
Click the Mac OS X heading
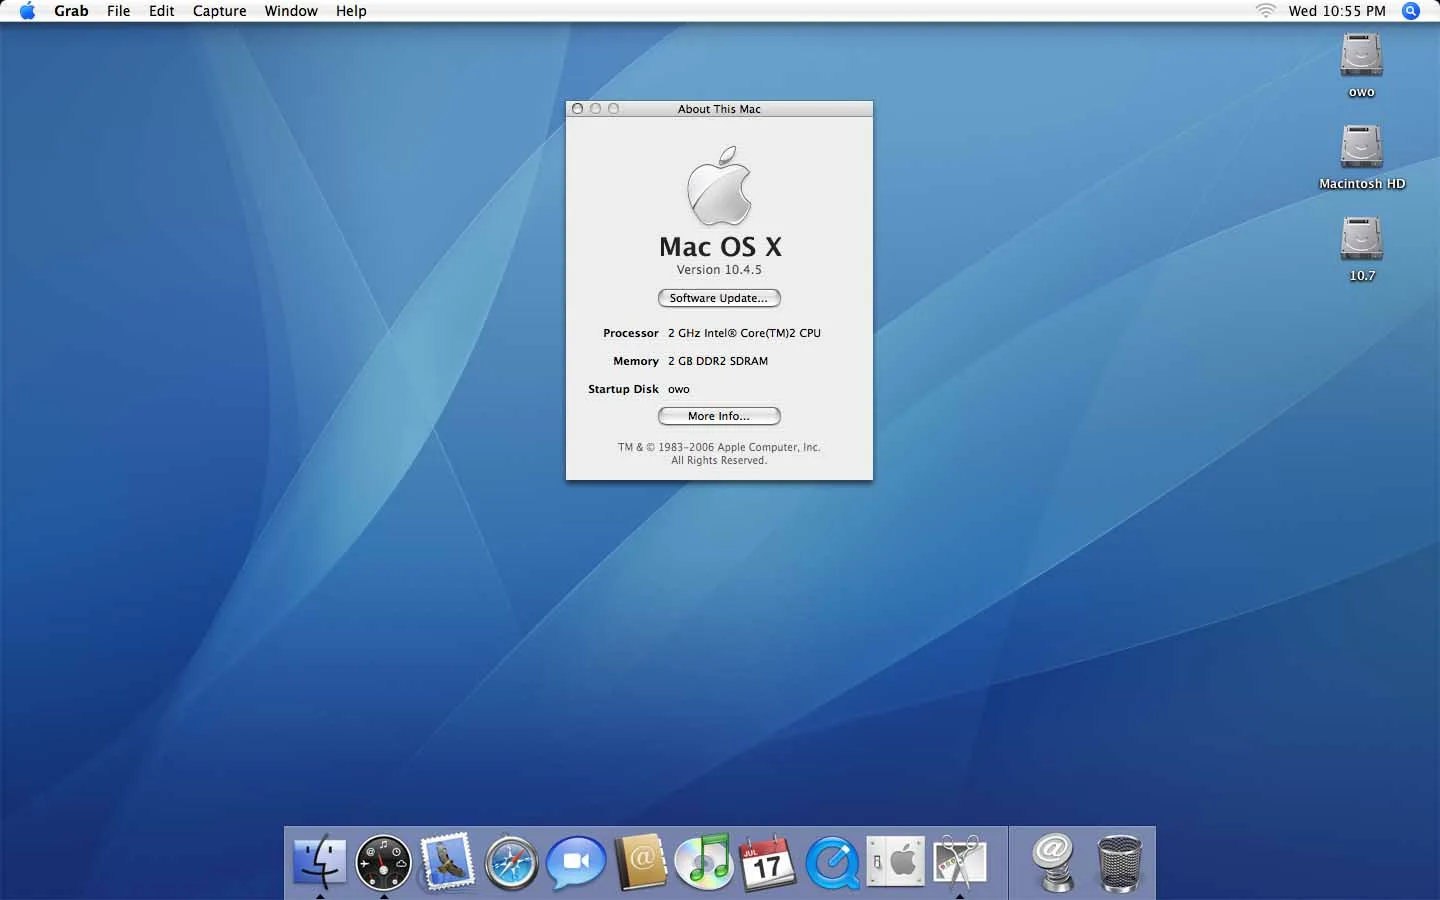720,247
